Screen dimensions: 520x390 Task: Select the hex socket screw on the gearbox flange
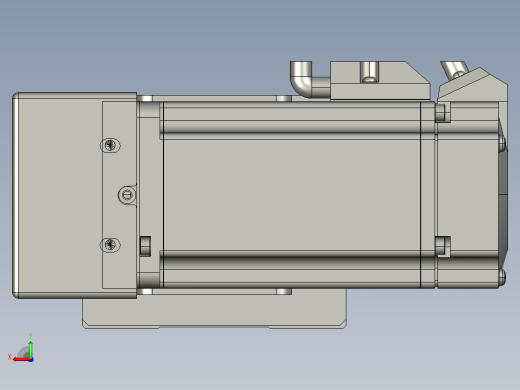coord(127,195)
